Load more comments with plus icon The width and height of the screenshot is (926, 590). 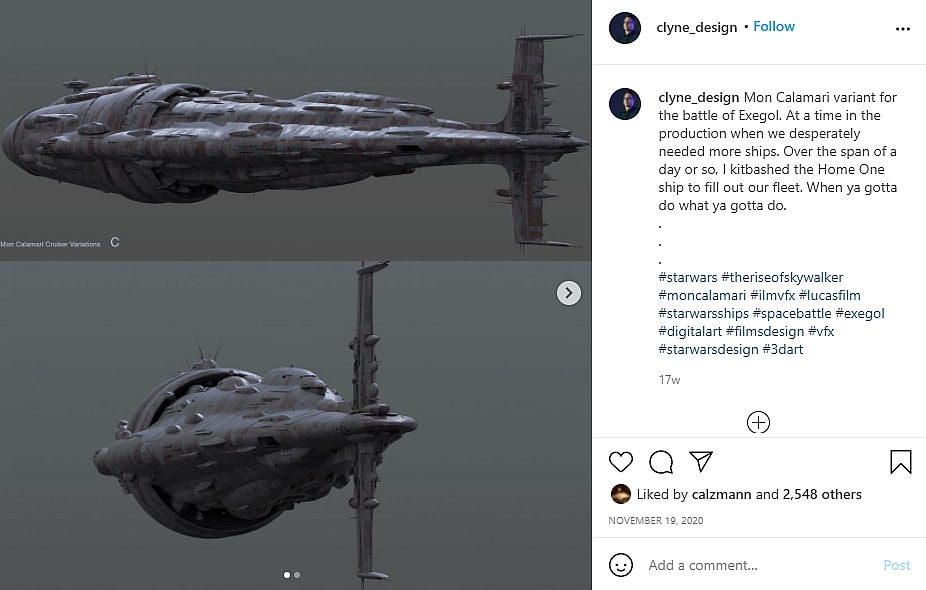point(759,423)
